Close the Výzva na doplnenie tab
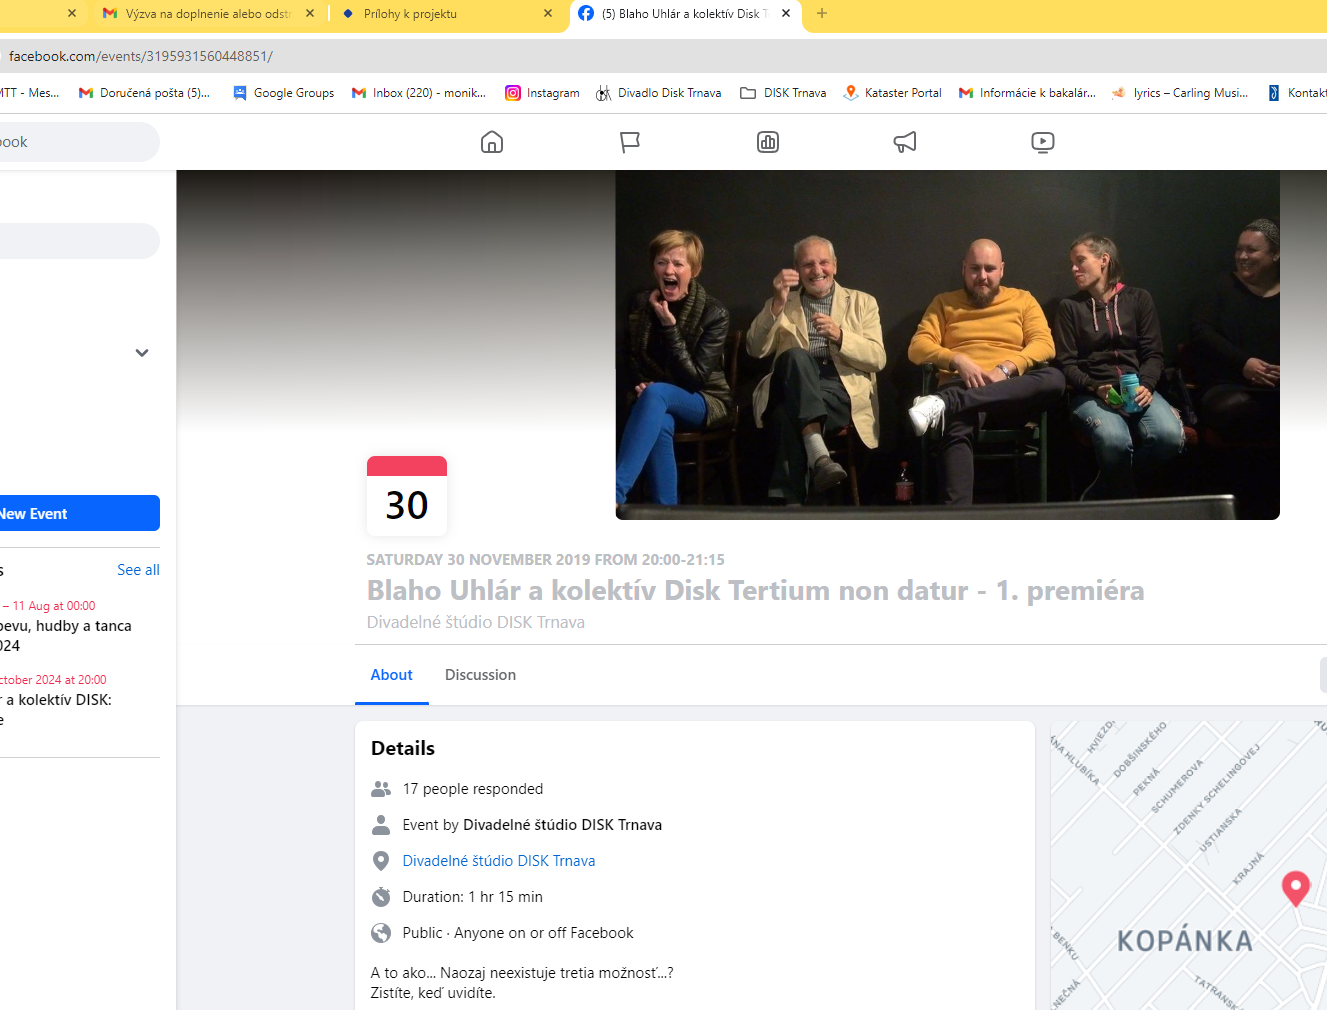The width and height of the screenshot is (1327, 1010). point(310,13)
